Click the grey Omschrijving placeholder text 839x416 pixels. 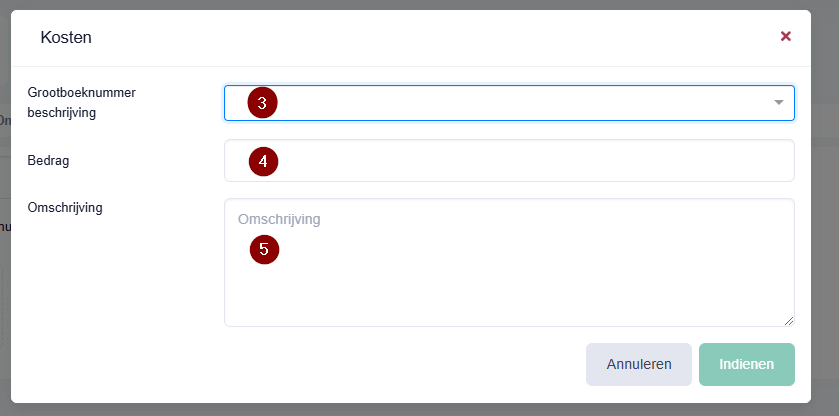(x=279, y=220)
